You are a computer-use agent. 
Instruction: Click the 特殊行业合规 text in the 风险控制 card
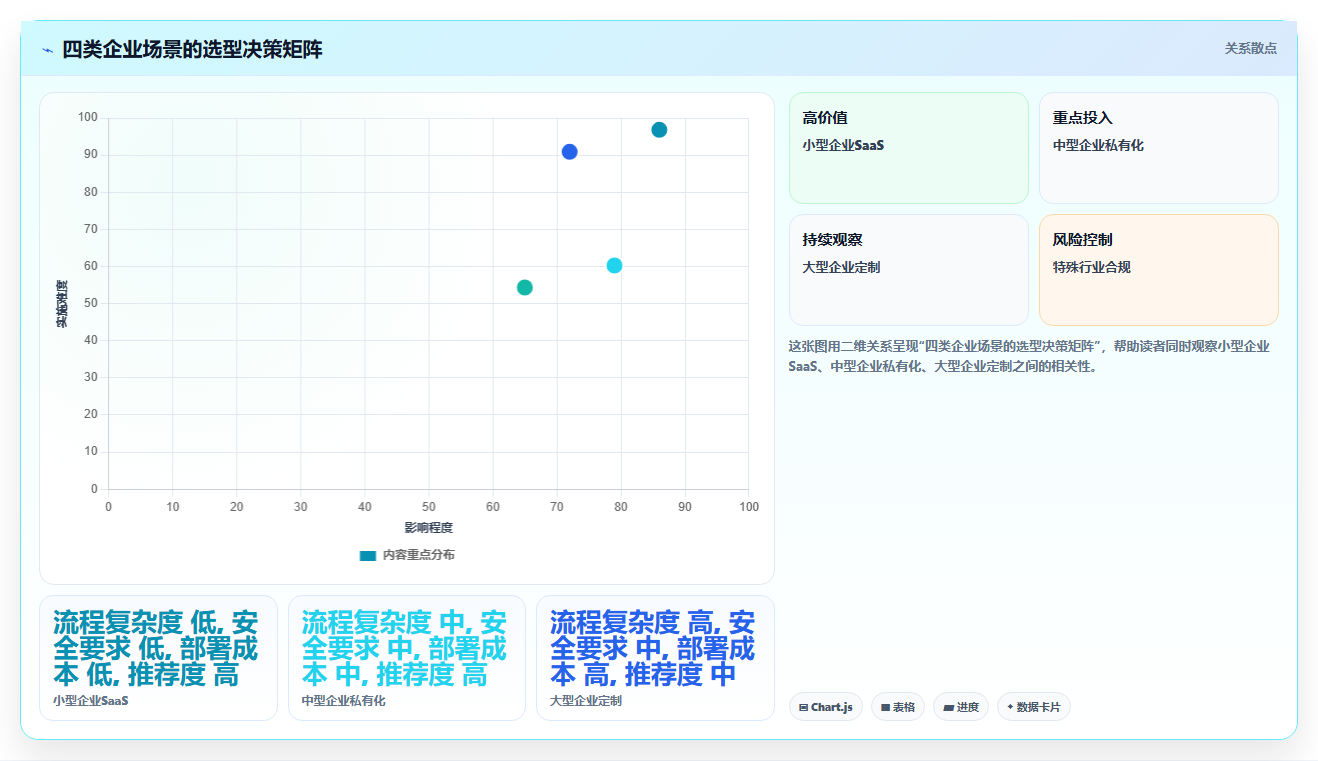click(x=1092, y=268)
